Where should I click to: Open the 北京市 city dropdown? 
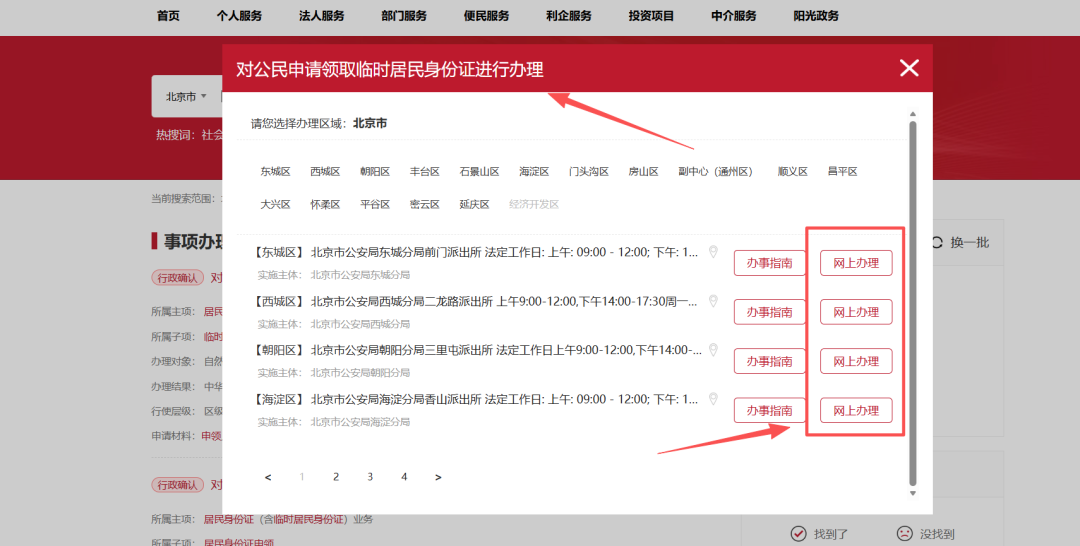(186, 96)
